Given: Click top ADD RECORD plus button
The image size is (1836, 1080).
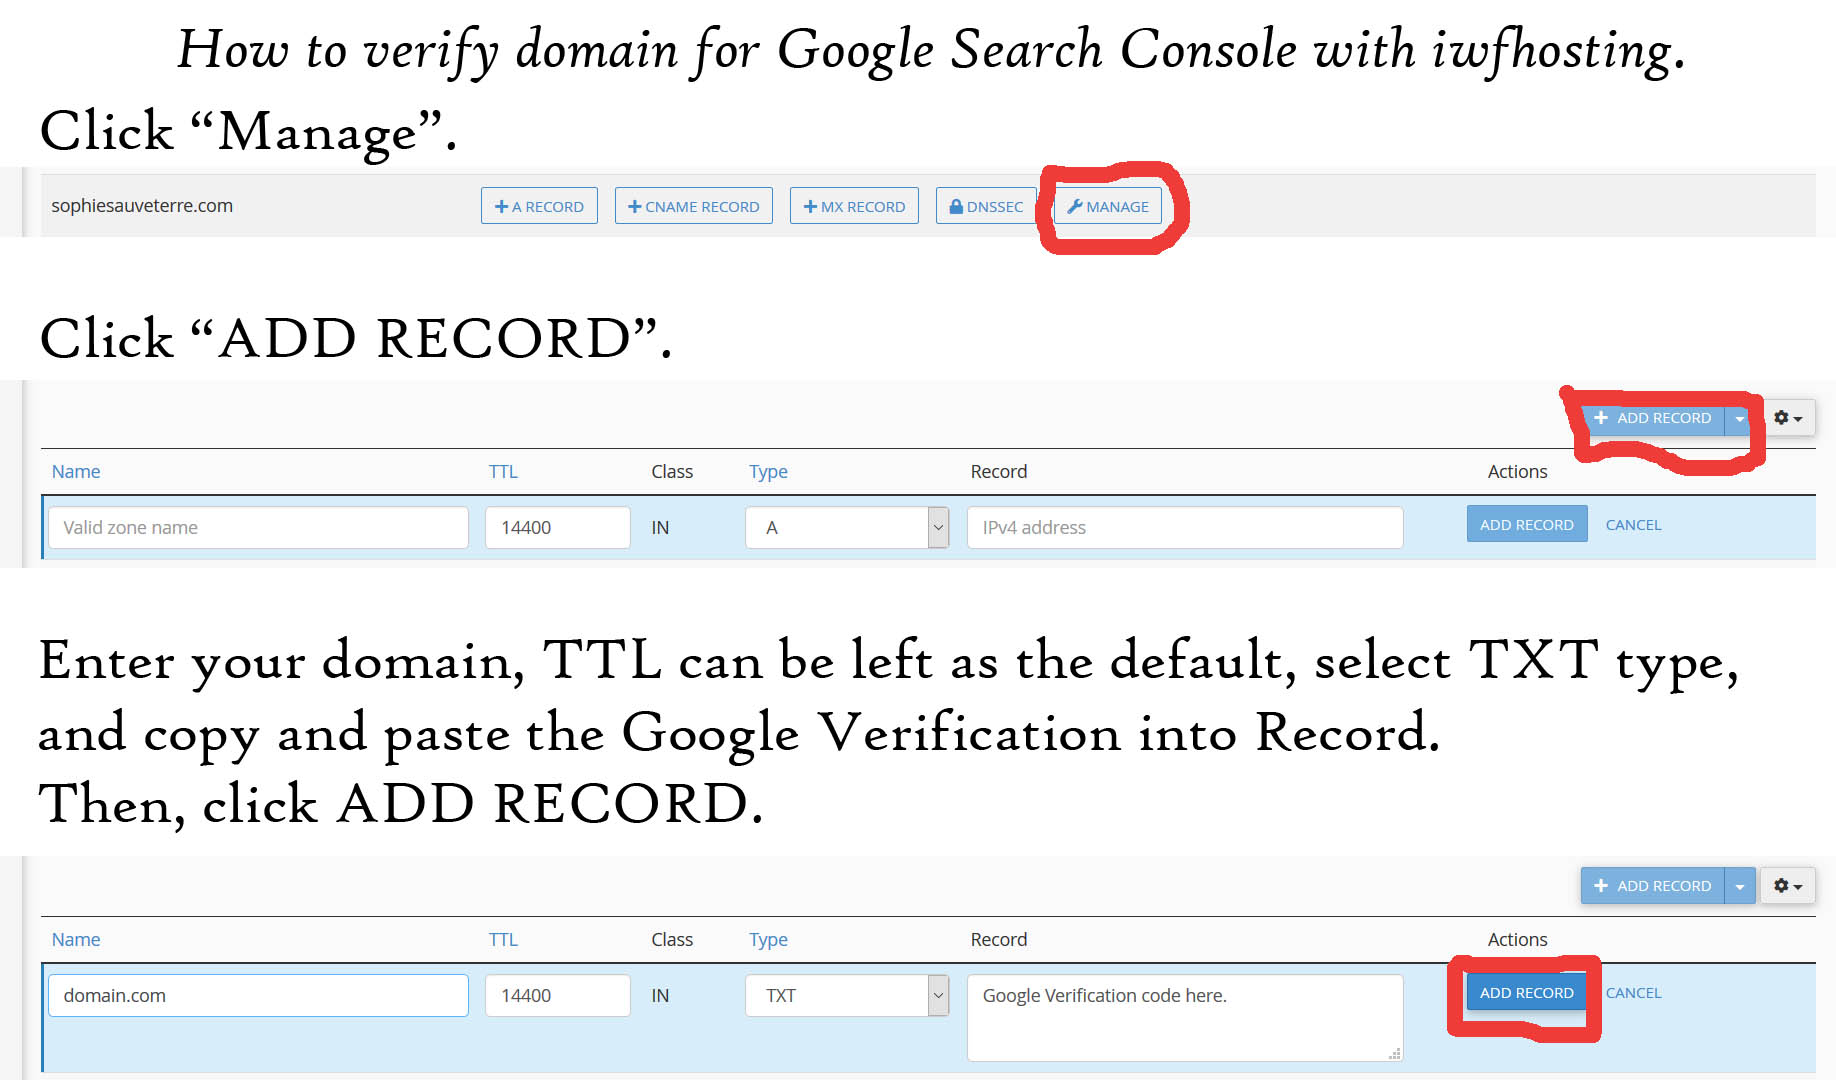Looking at the screenshot, I should tap(1653, 418).
